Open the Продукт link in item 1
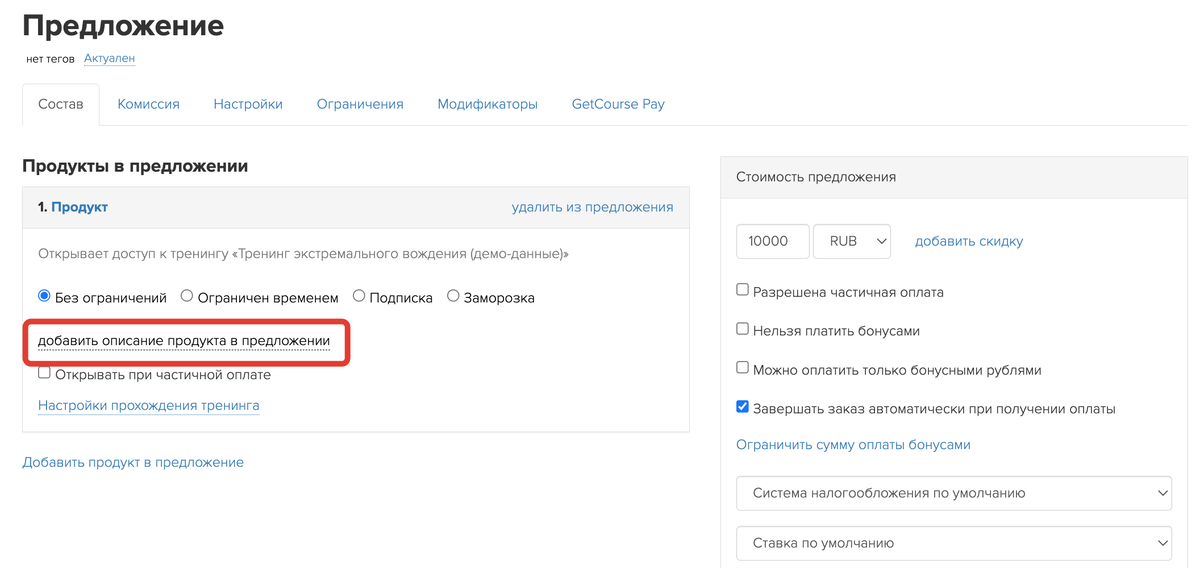1200x568 pixels. click(x=79, y=207)
